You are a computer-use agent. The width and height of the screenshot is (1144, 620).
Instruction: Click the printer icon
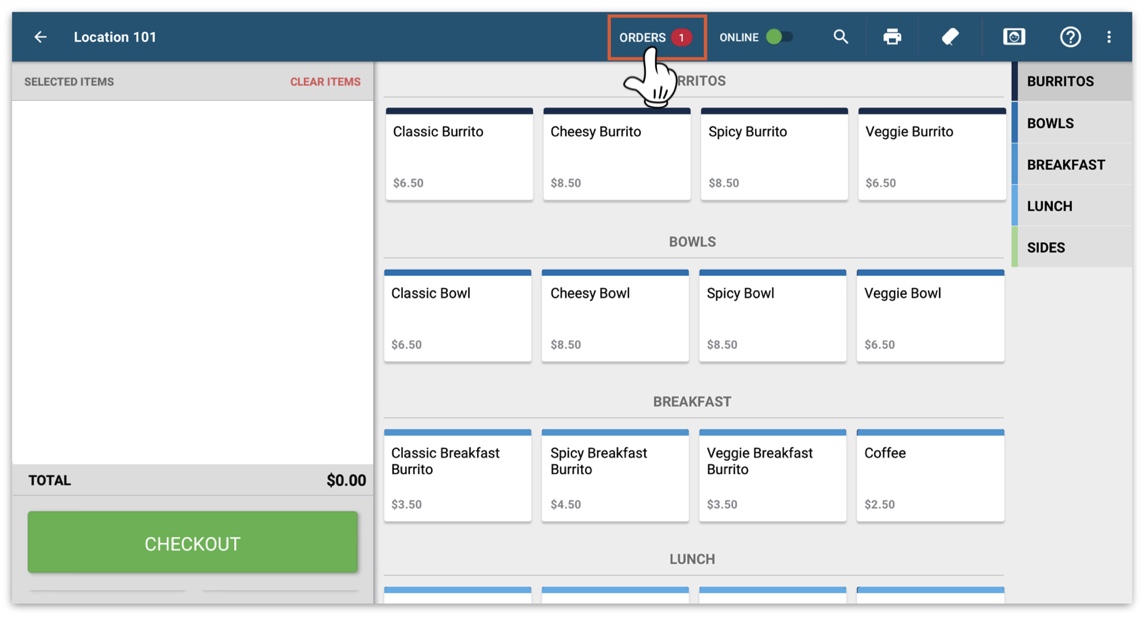tap(892, 36)
